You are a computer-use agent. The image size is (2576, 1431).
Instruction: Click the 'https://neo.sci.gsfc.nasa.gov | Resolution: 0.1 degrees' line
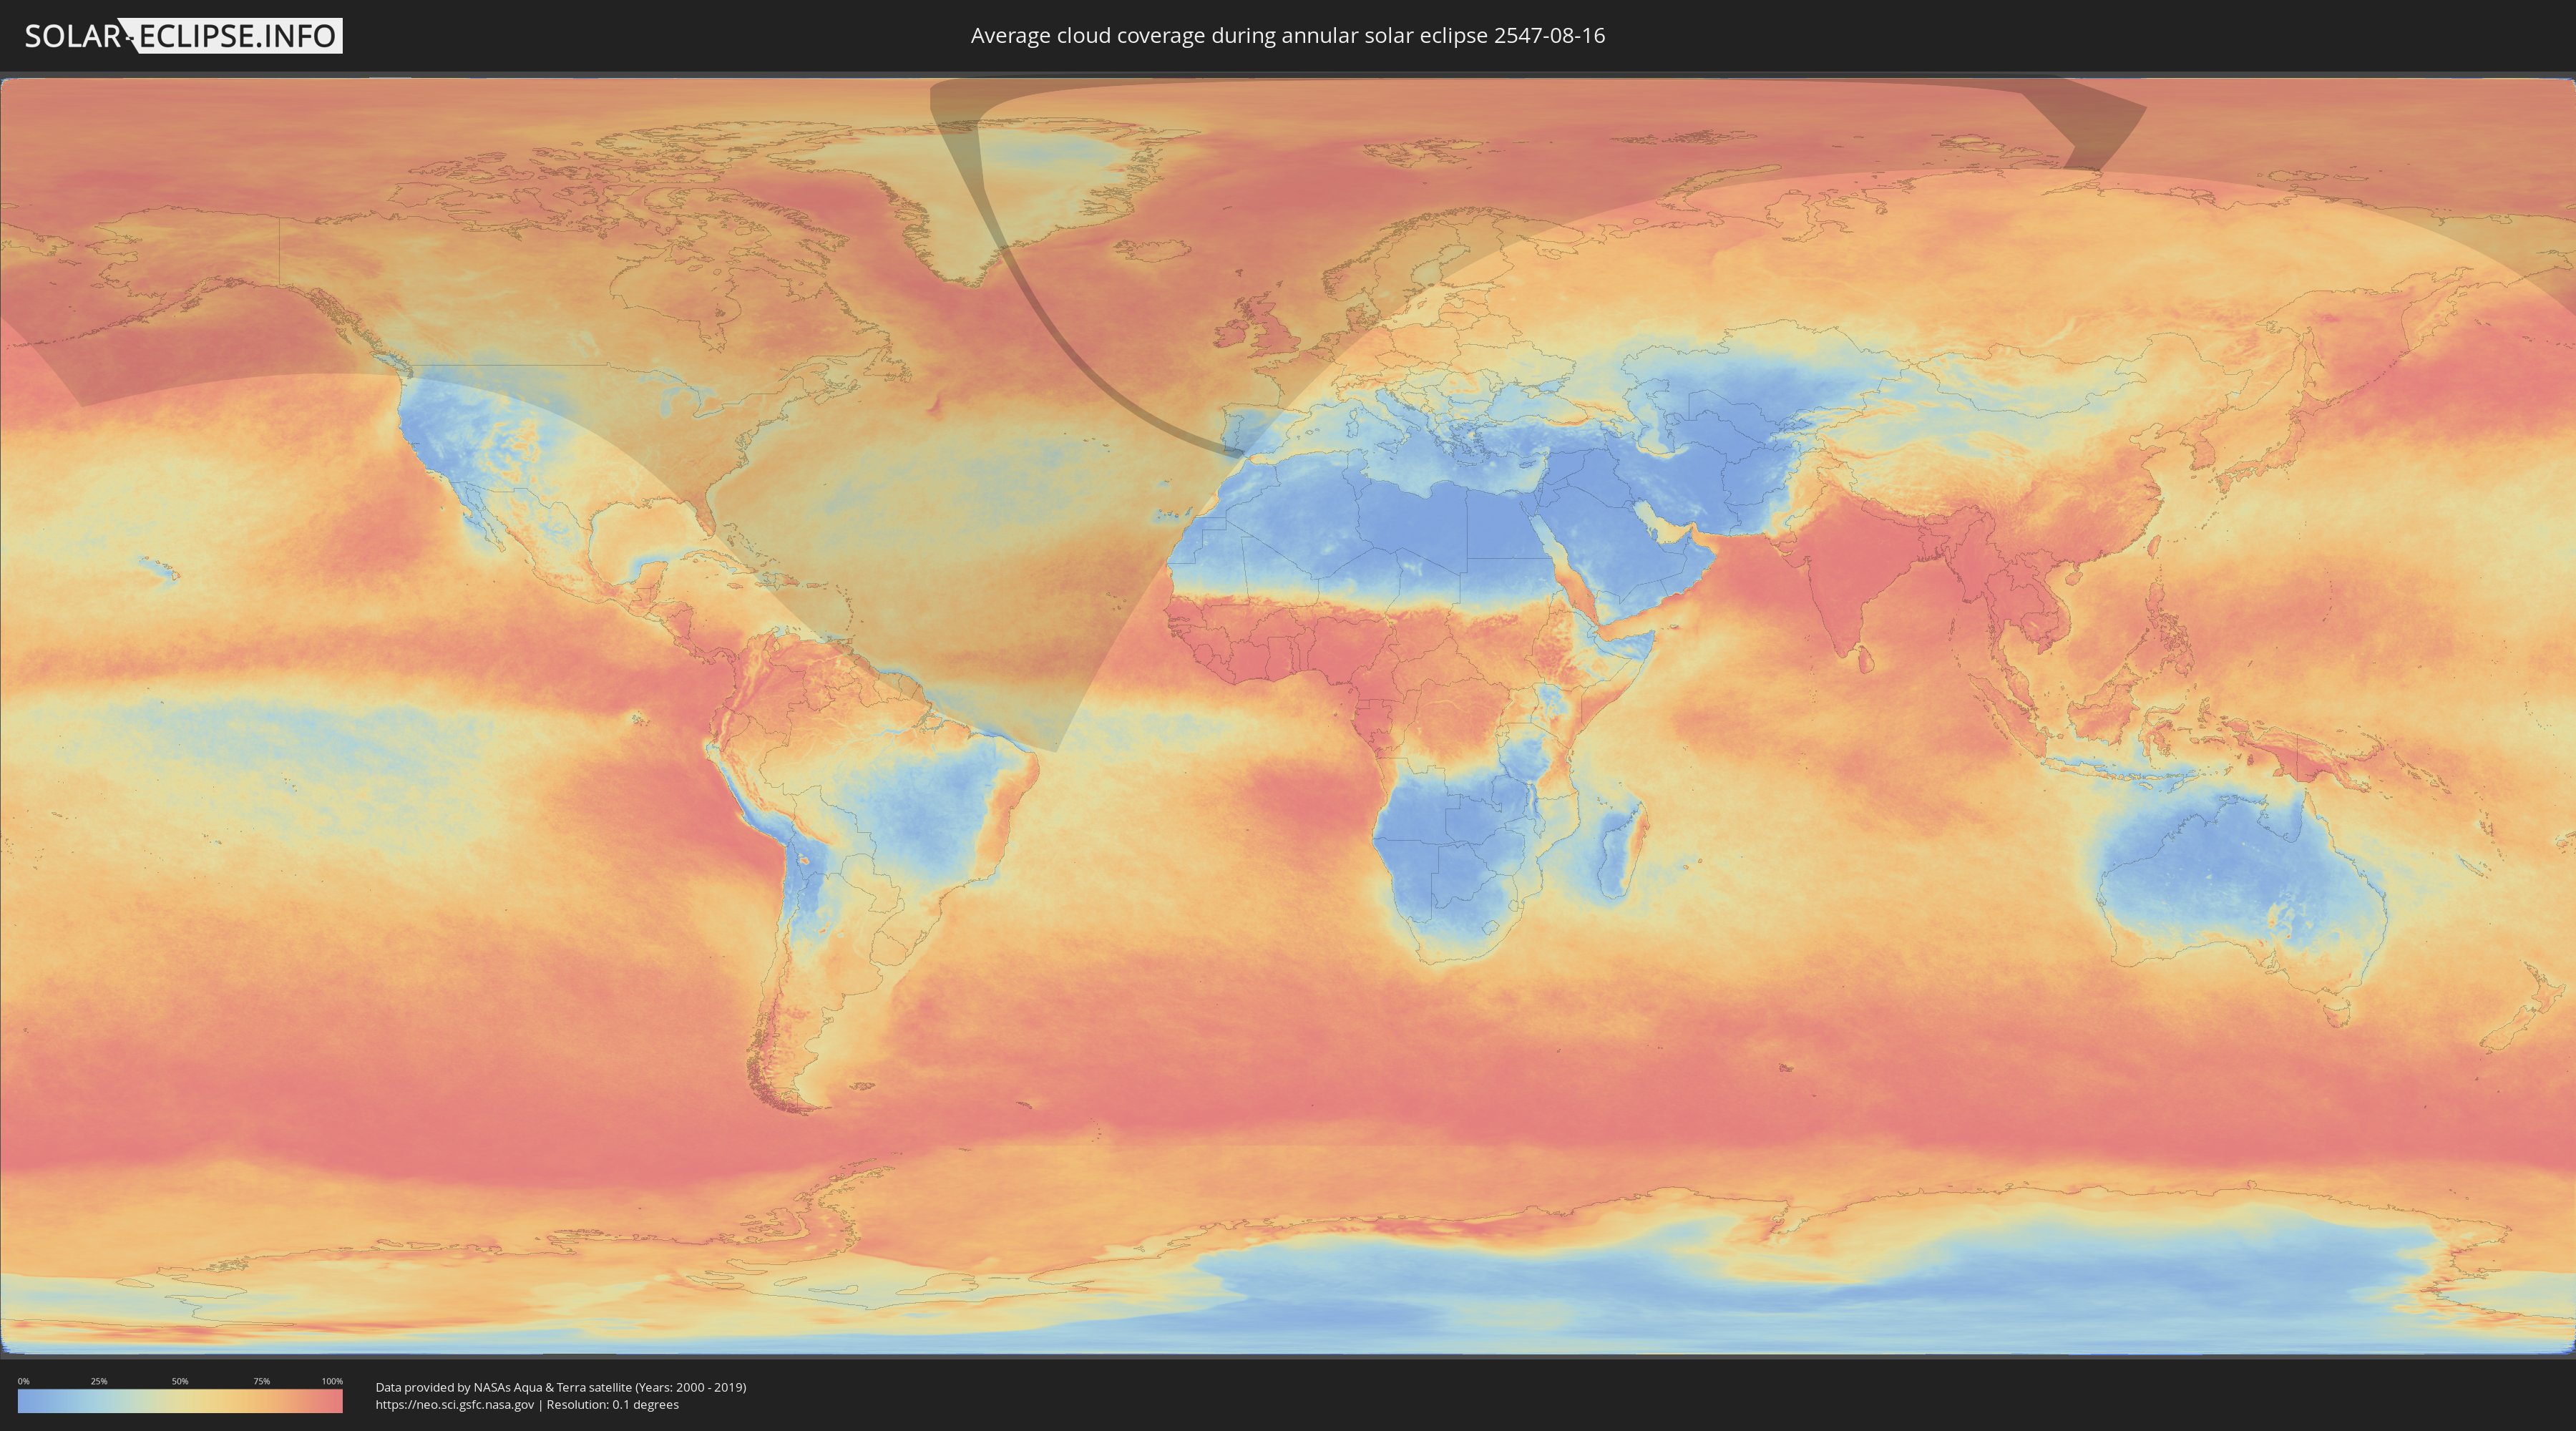coord(527,1405)
